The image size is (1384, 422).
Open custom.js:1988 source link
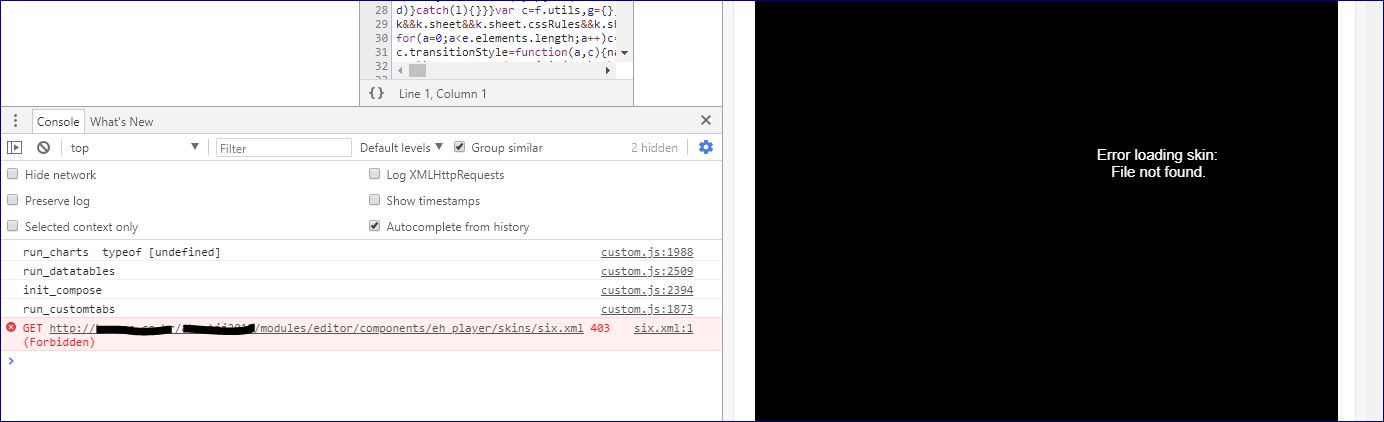point(646,252)
